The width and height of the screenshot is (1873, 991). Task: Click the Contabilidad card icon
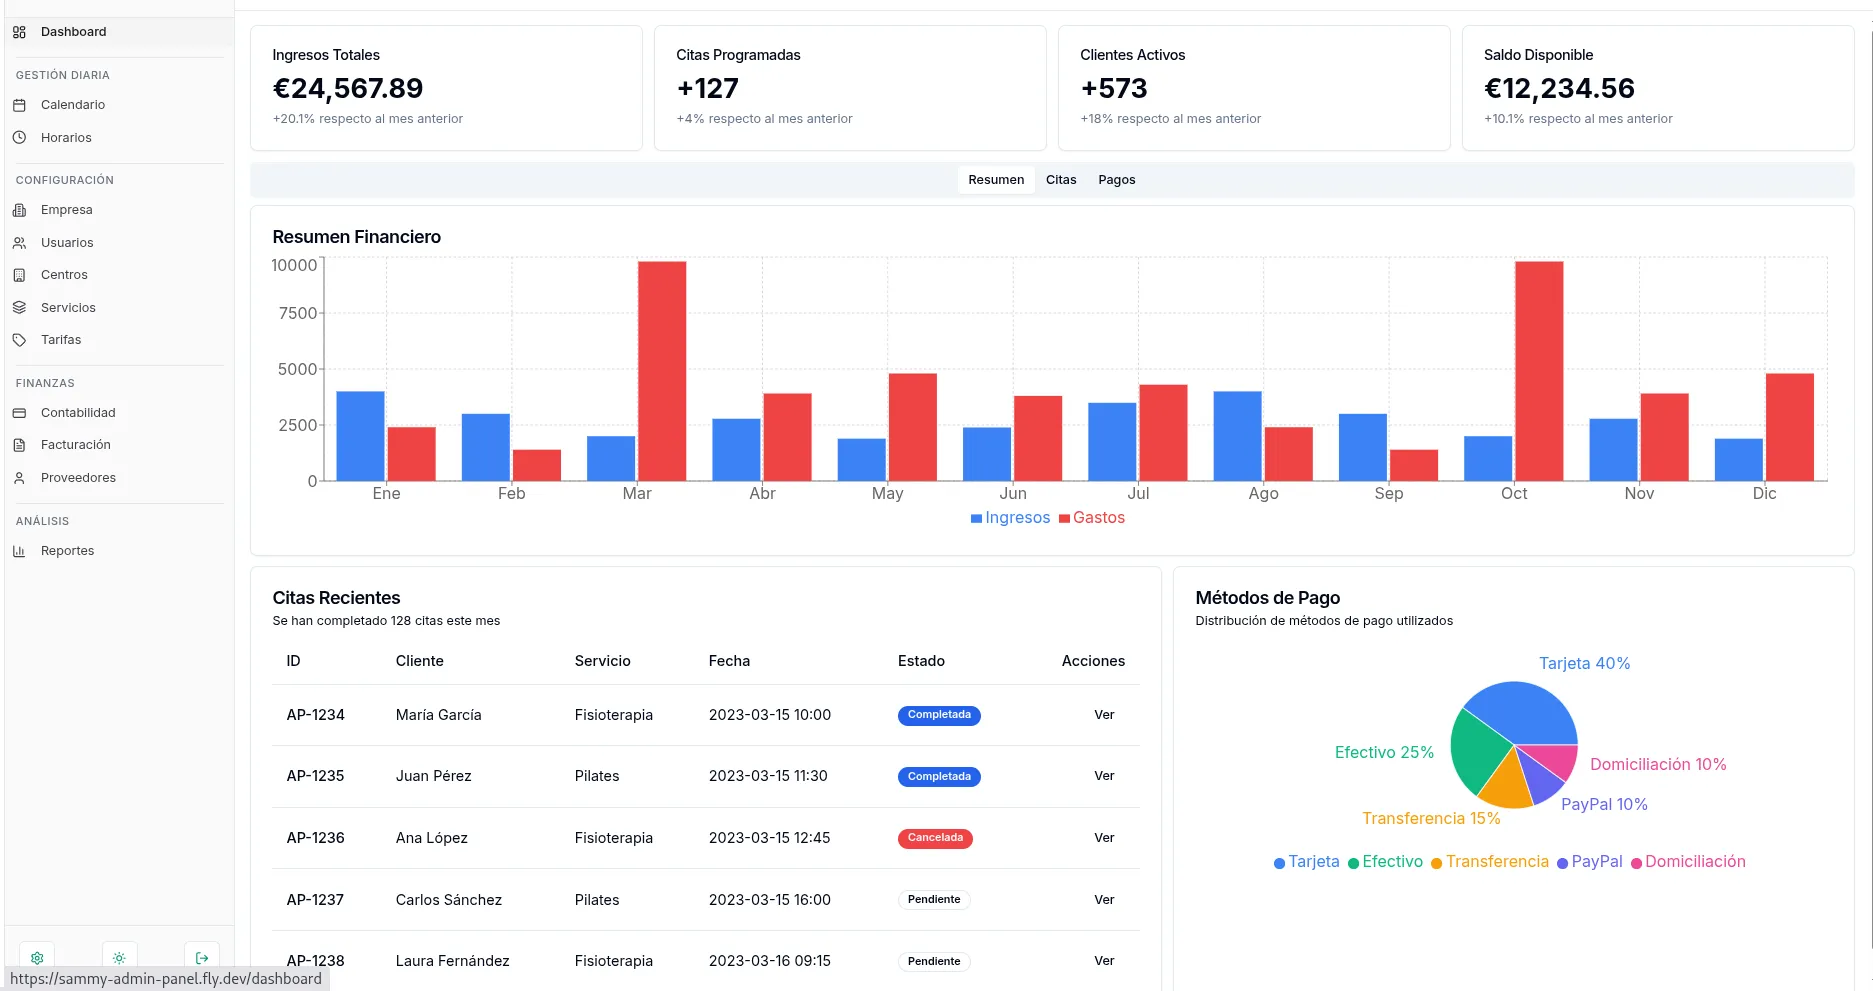(19, 413)
